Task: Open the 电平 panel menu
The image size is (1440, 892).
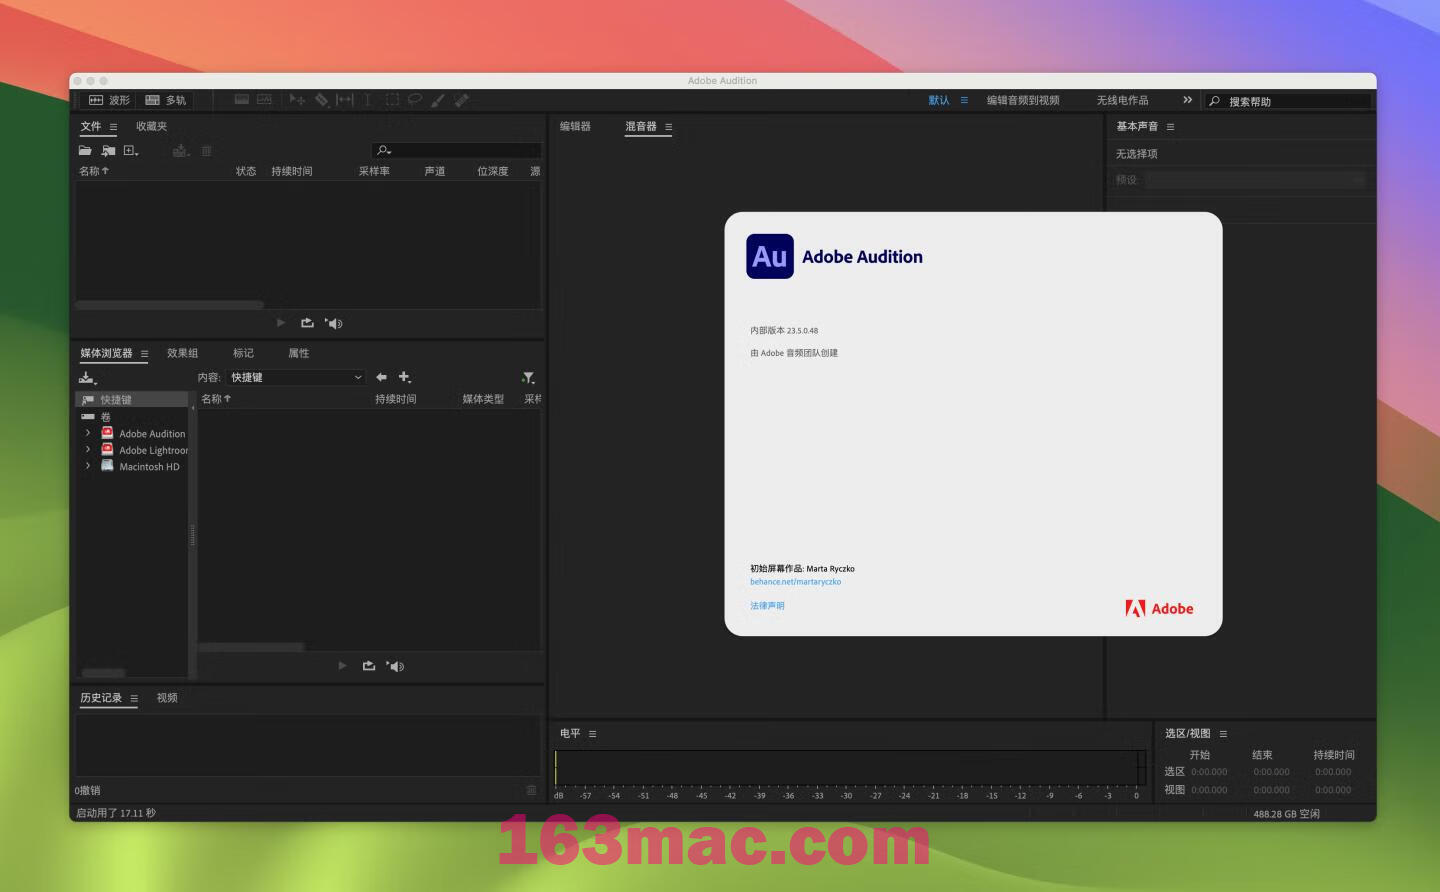Action: tap(592, 734)
